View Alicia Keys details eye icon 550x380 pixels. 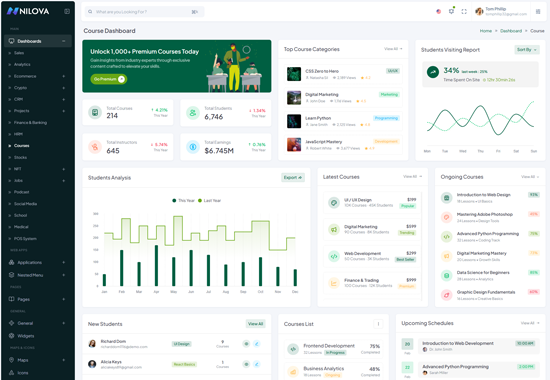246,364
